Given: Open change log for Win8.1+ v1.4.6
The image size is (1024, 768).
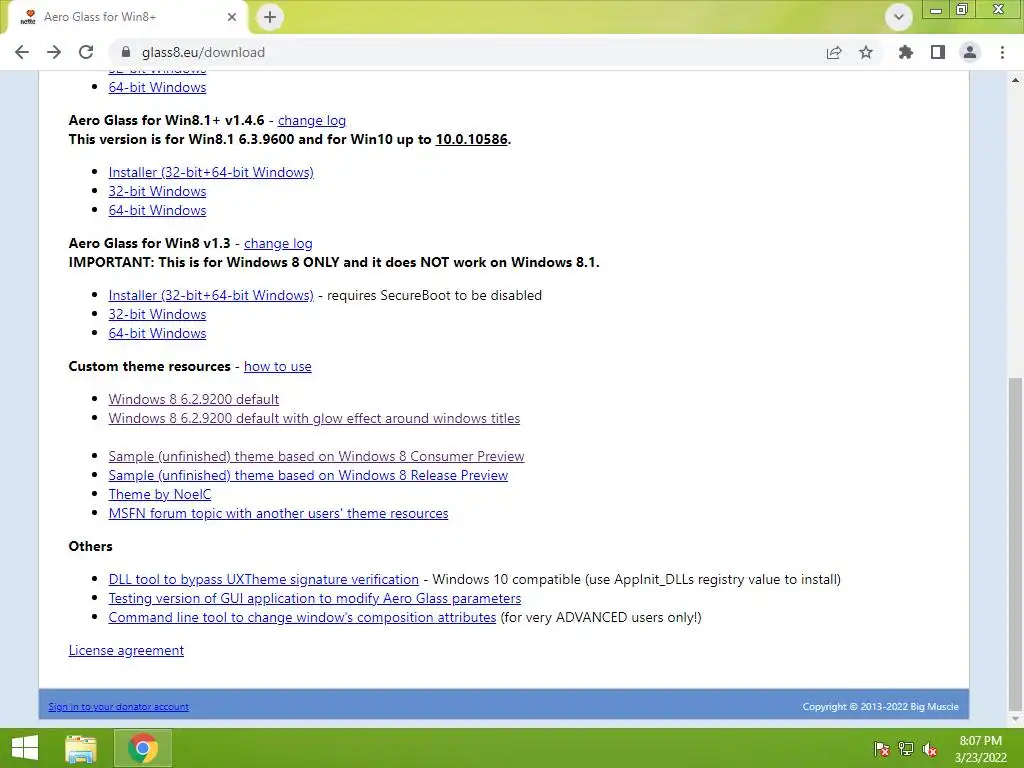Looking at the screenshot, I should (x=312, y=120).
